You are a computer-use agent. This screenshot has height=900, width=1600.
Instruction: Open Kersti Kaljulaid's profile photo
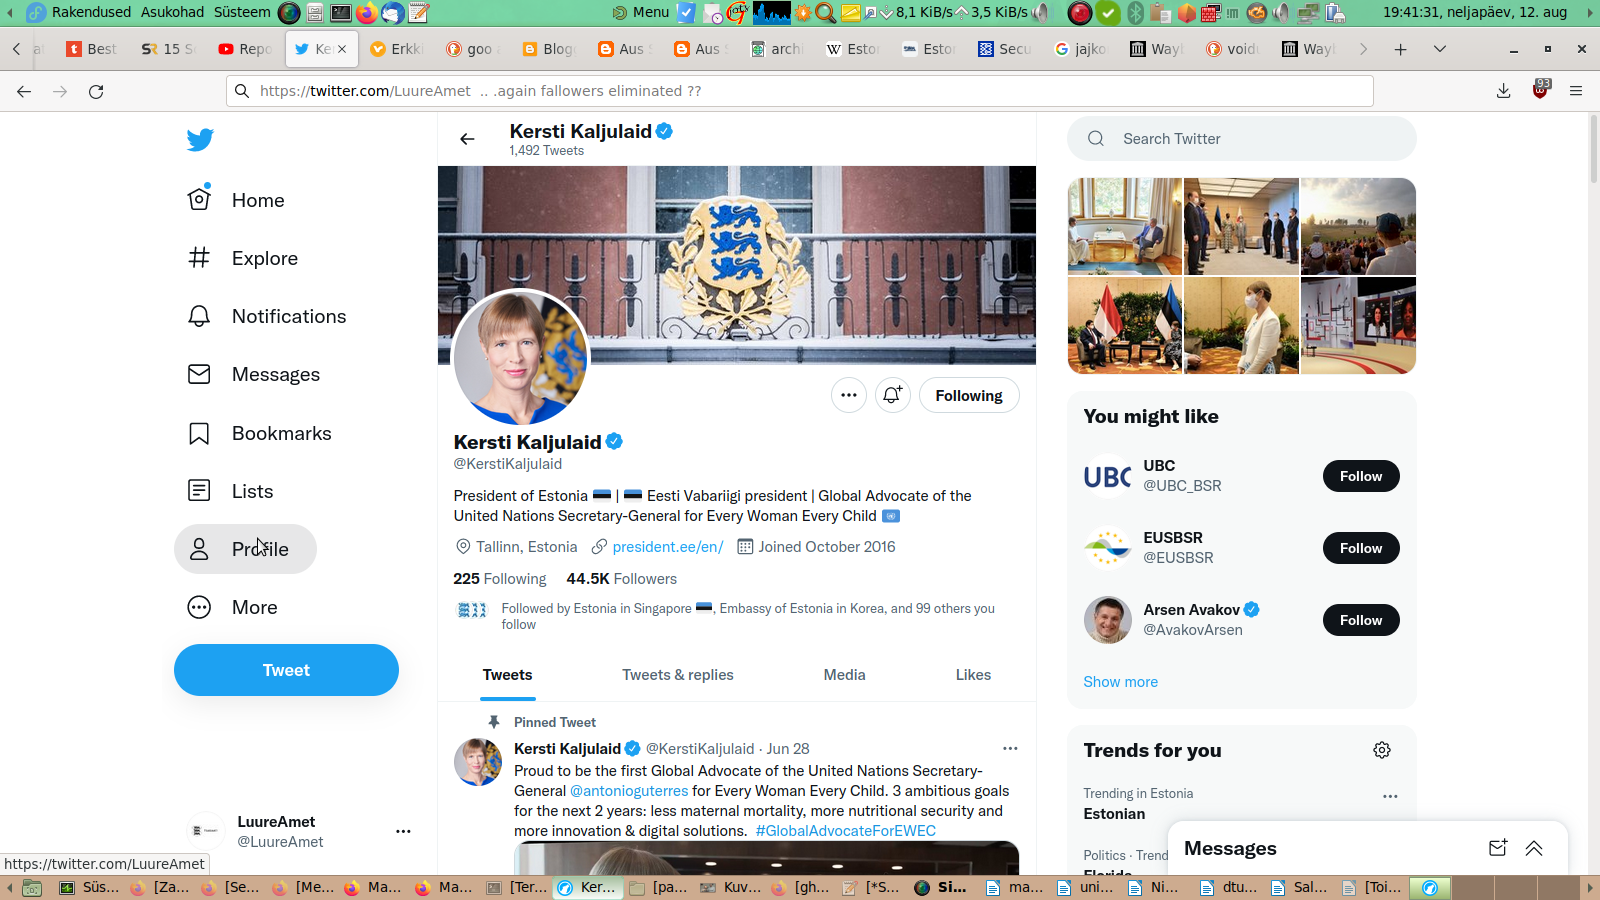click(x=520, y=357)
